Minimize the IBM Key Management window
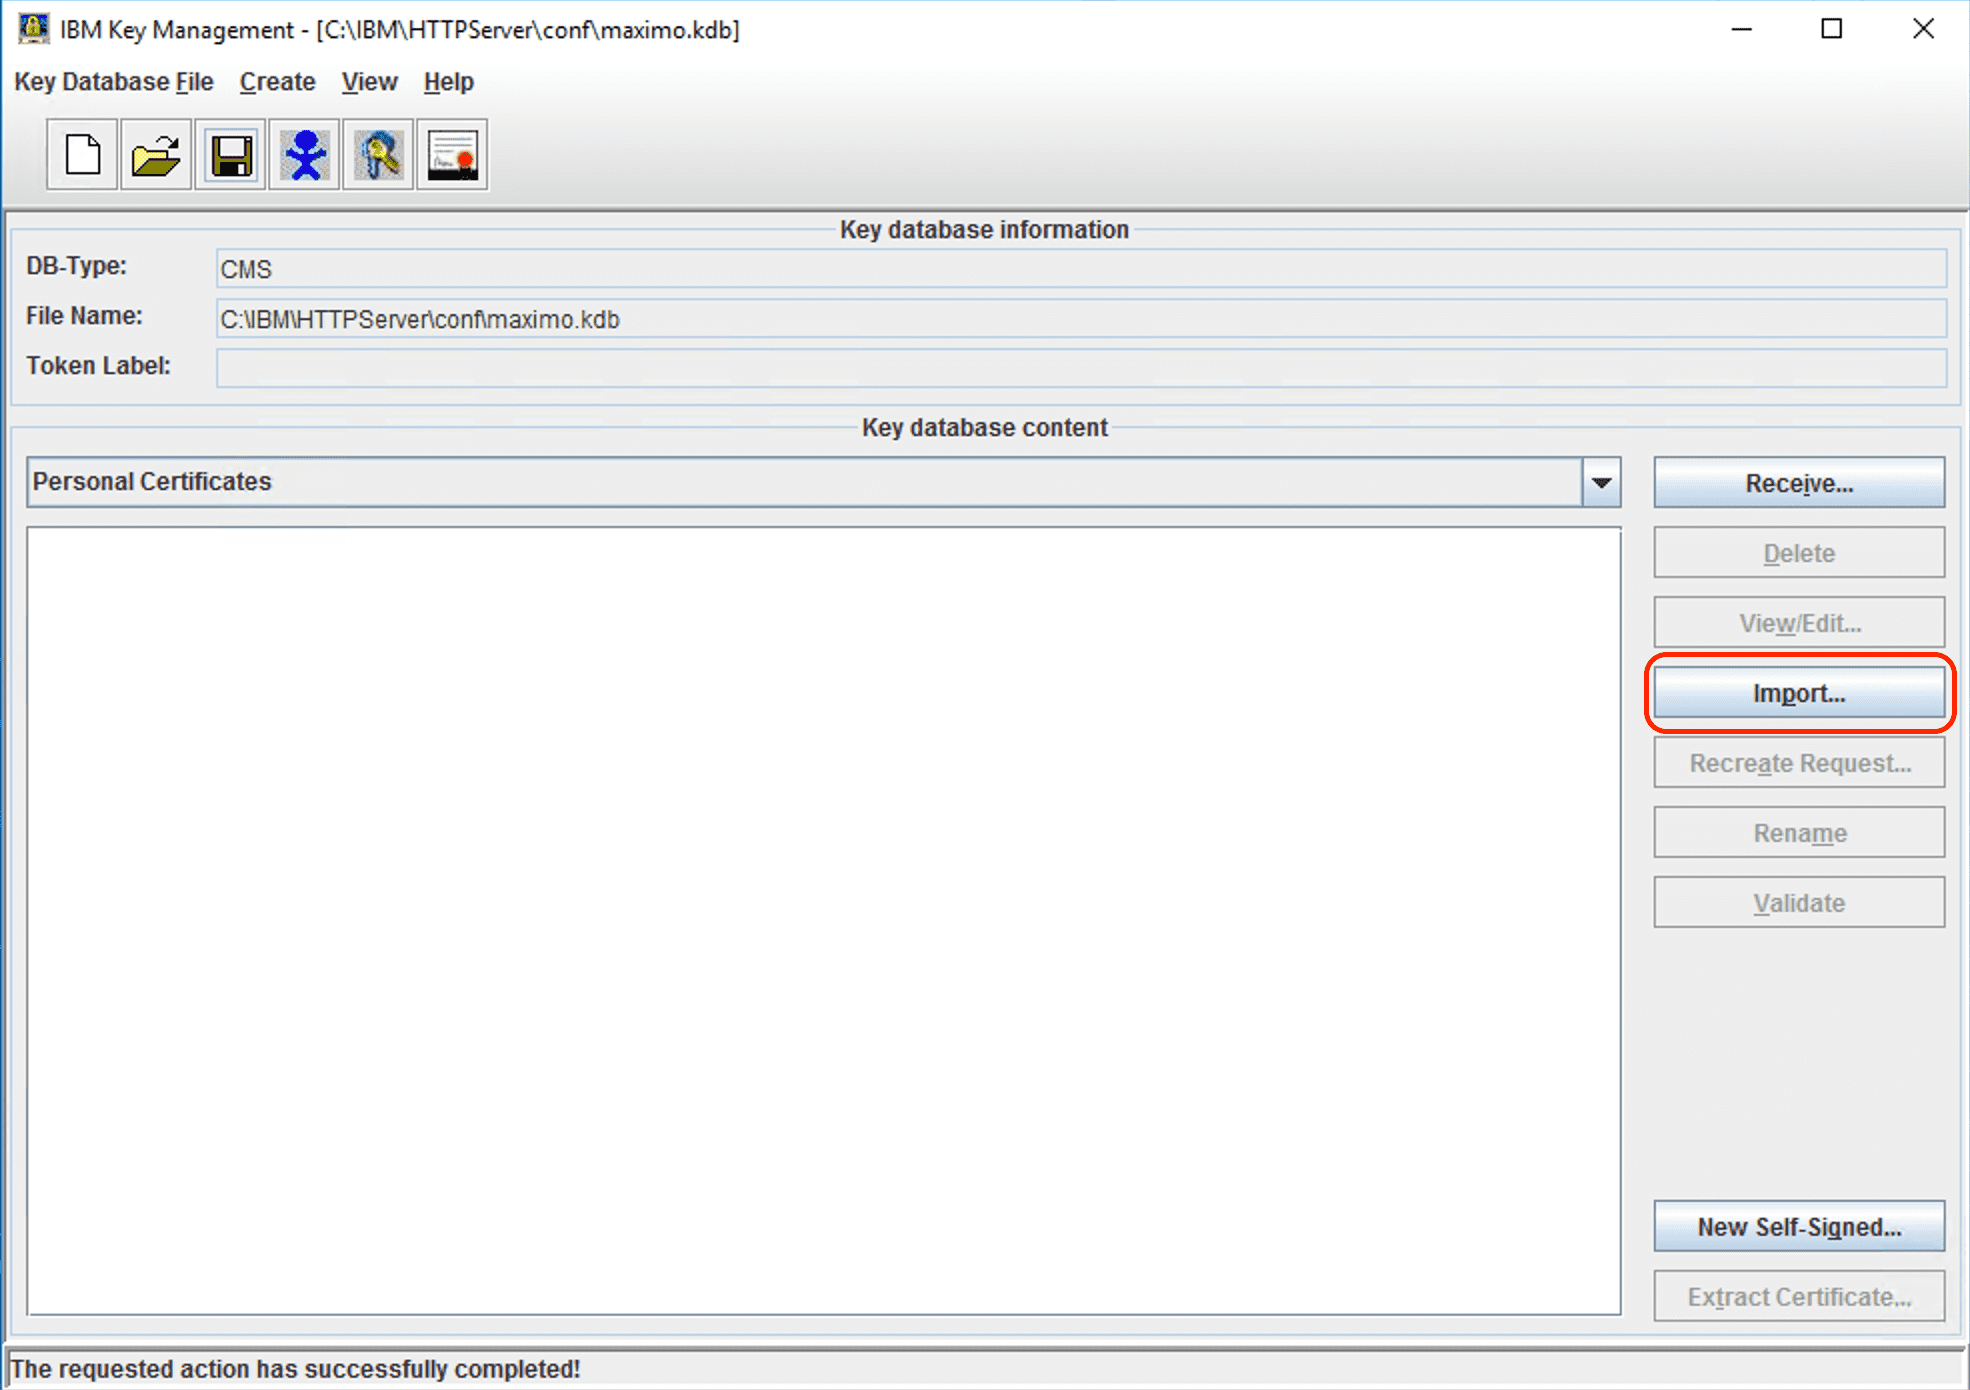This screenshot has height=1390, width=1970. (1741, 29)
